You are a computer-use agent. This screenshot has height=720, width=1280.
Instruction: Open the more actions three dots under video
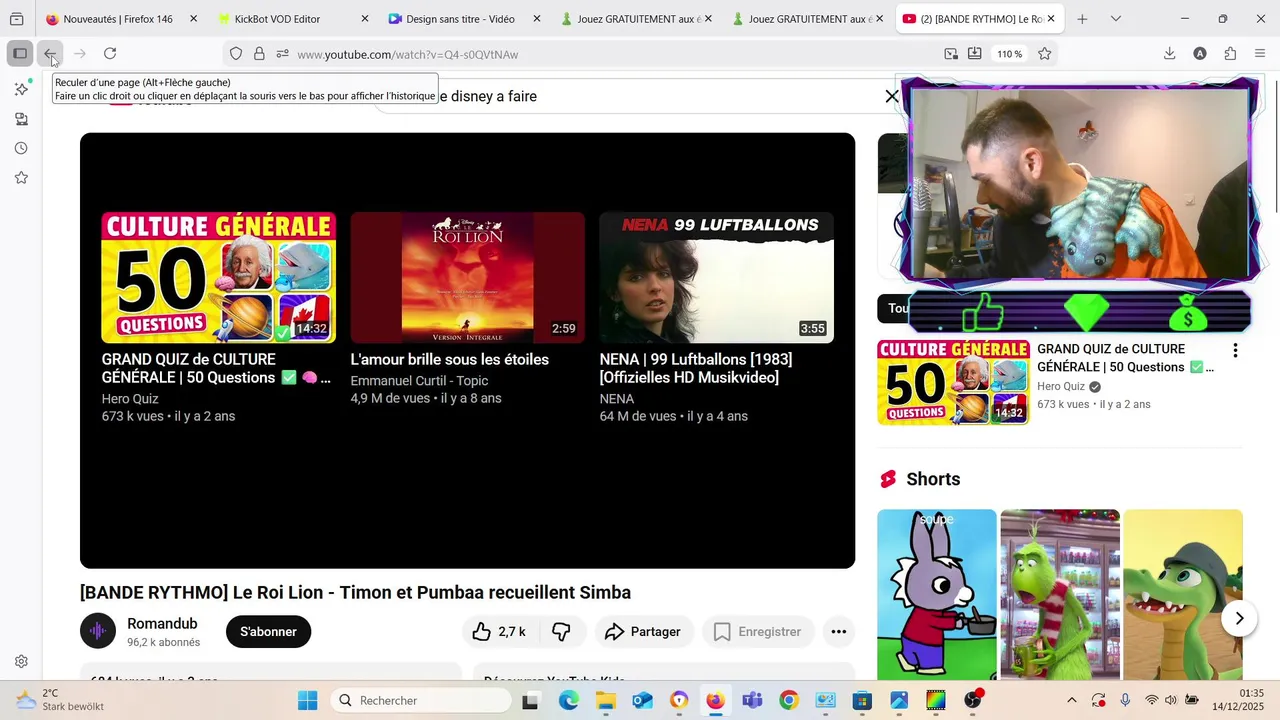tap(839, 632)
